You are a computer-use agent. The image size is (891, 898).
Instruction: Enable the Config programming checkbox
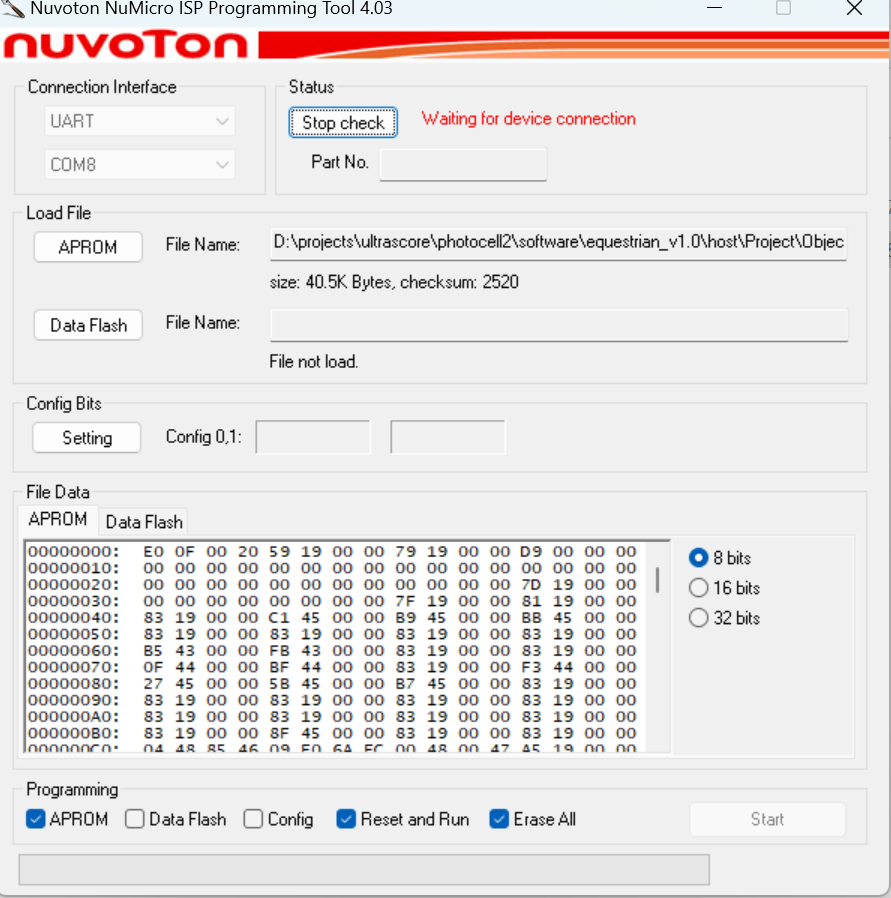pos(252,819)
